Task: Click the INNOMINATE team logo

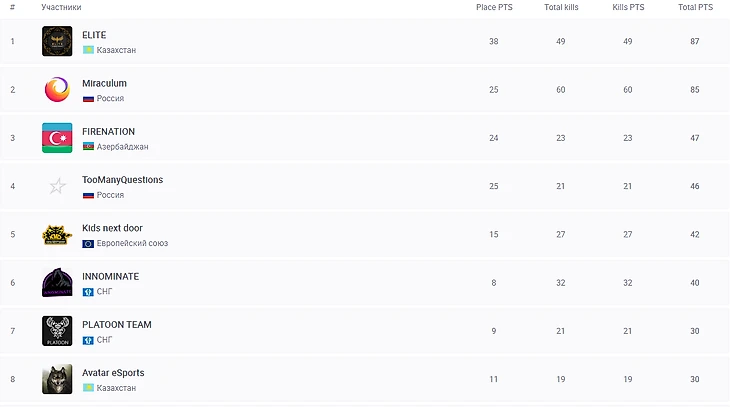Action: [x=57, y=283]
